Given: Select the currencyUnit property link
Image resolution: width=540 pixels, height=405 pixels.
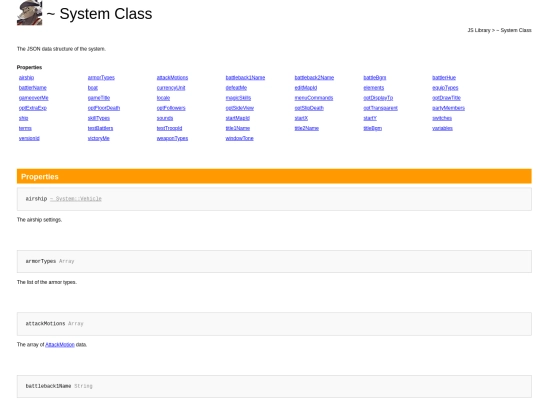Looking at the screenshot, I should [171, 88].
